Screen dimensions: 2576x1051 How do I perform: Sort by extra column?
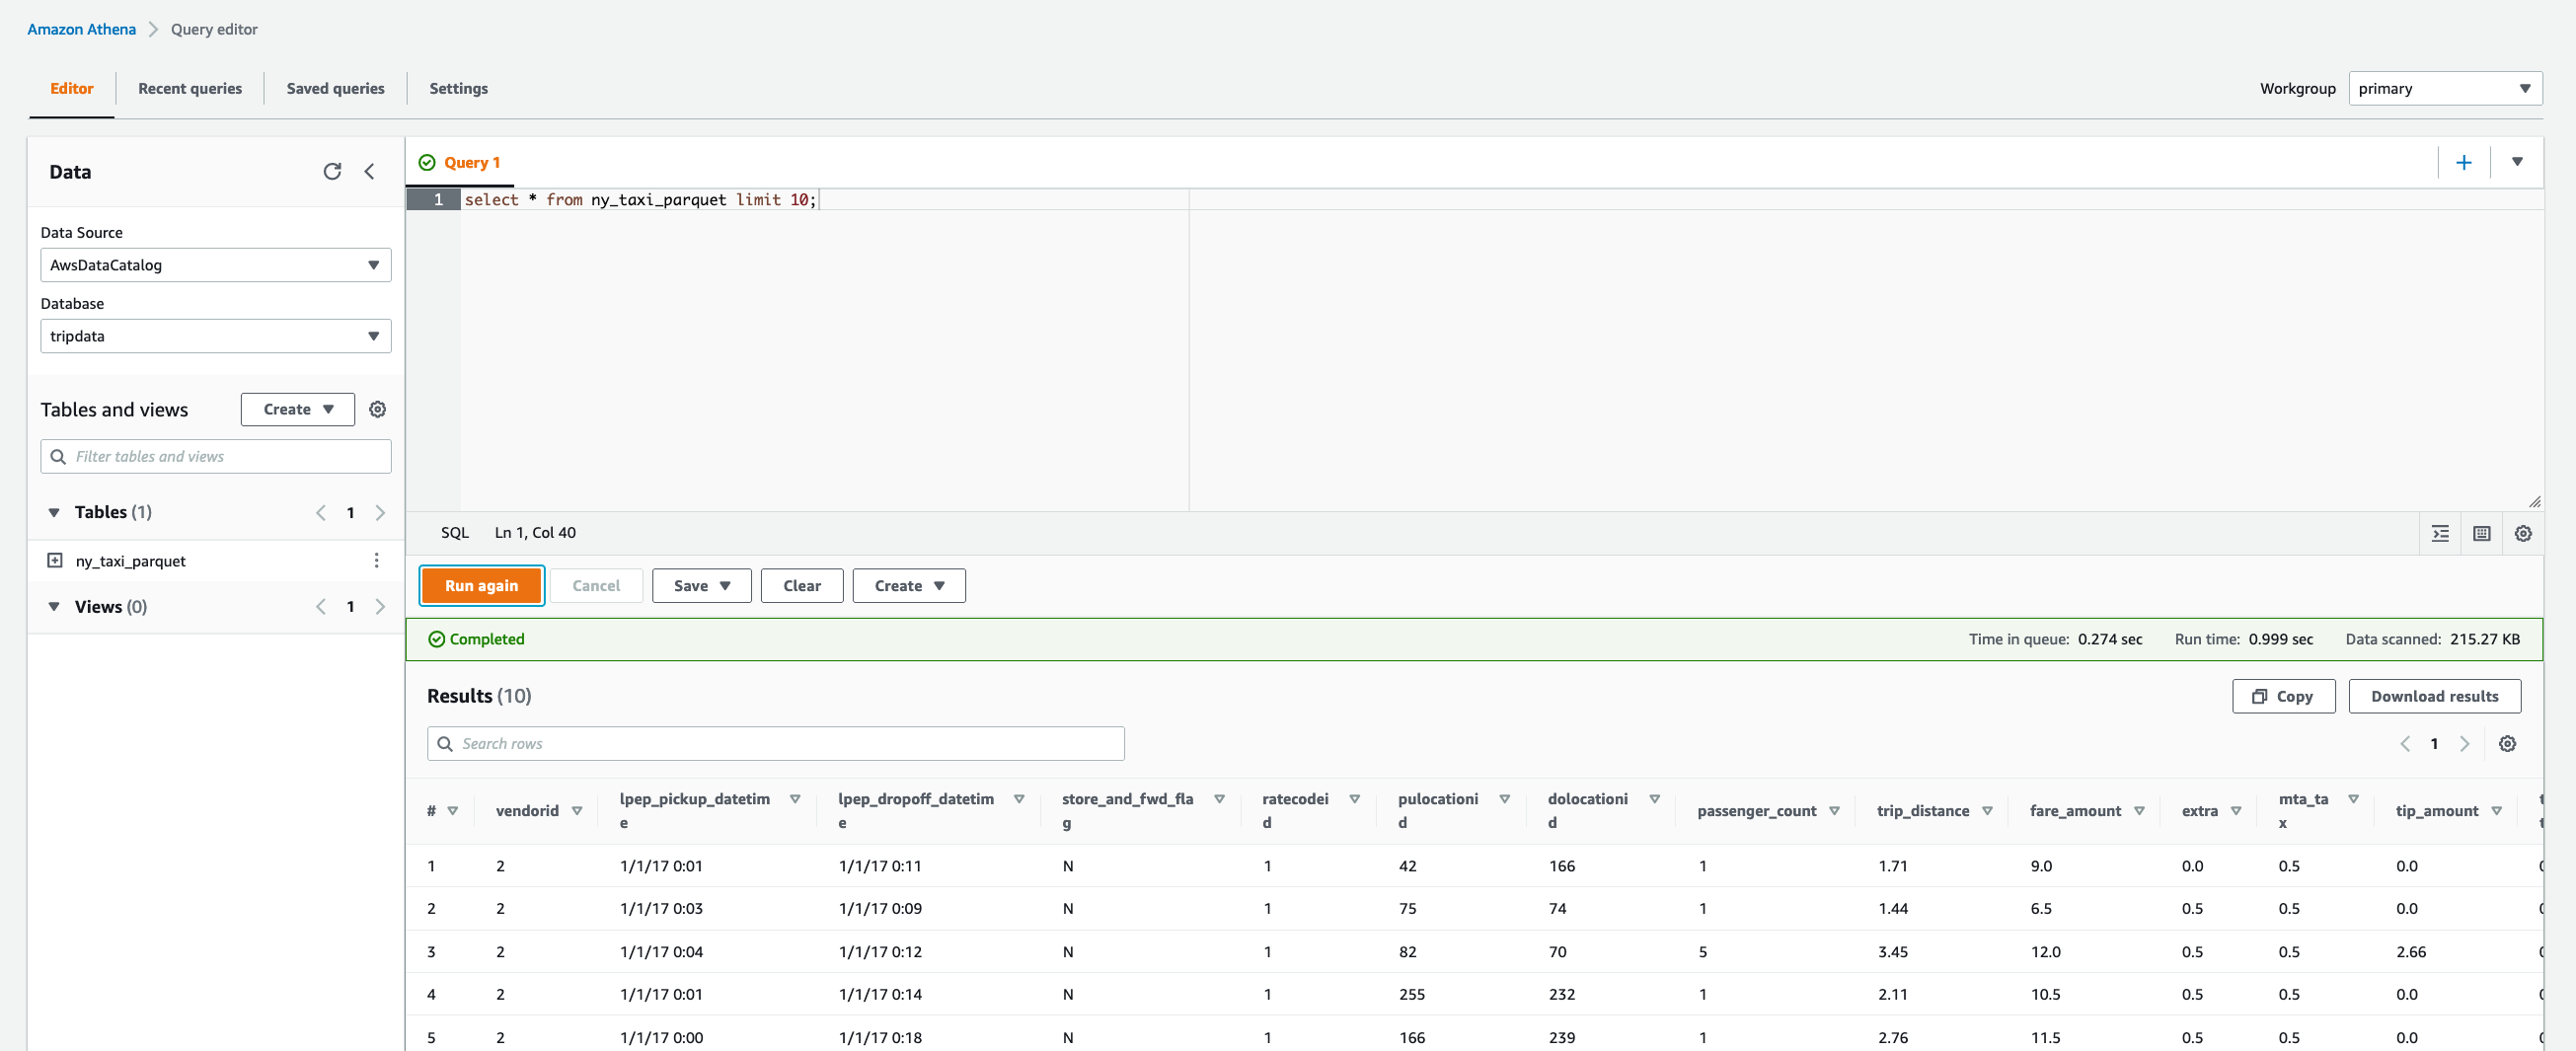(2236, 810)
